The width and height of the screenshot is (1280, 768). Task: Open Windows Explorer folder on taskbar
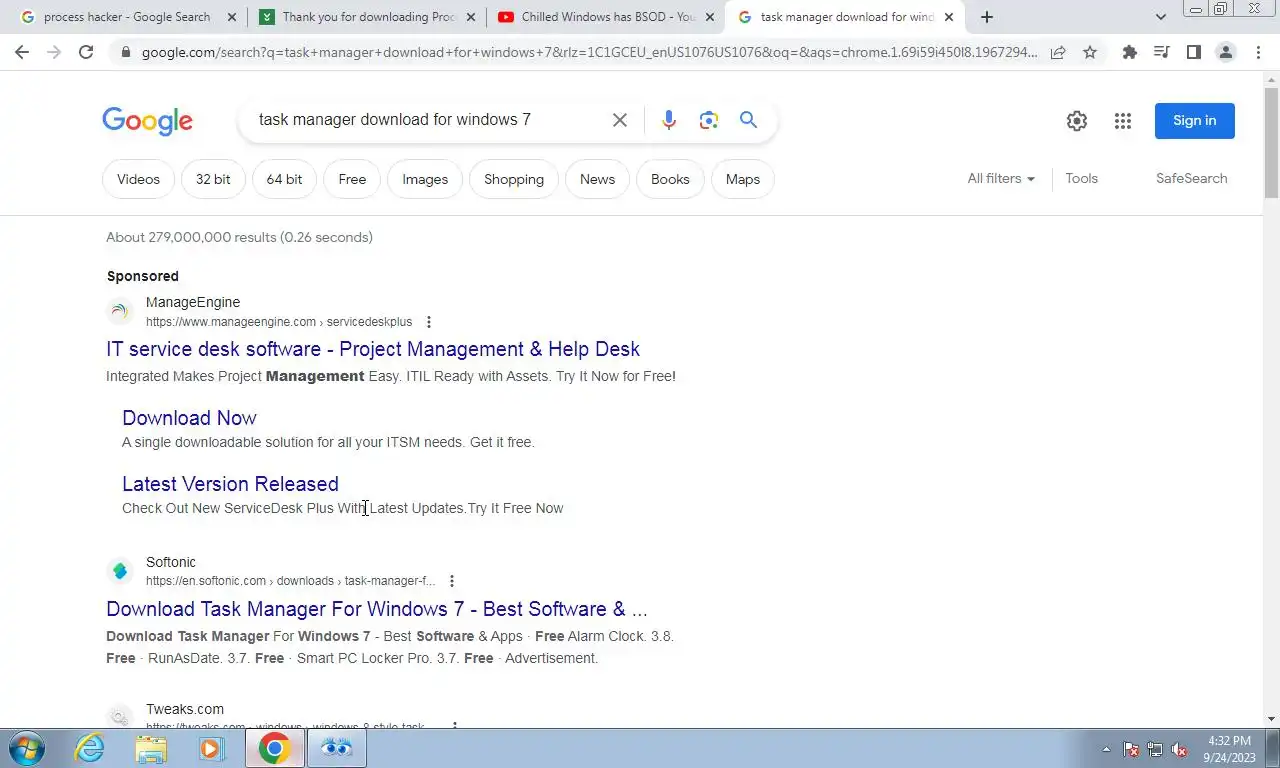click(x=151, y=748)
